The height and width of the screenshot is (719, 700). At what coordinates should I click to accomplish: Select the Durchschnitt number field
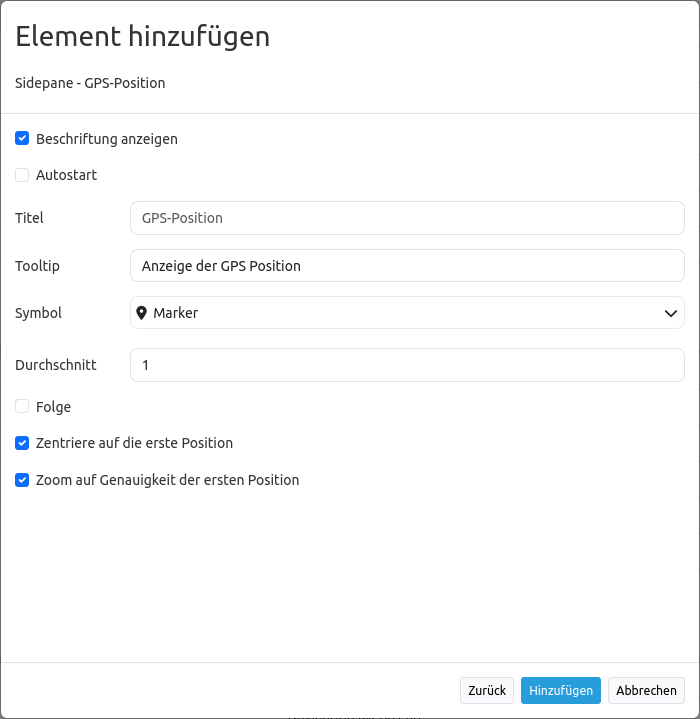(407, 365)
